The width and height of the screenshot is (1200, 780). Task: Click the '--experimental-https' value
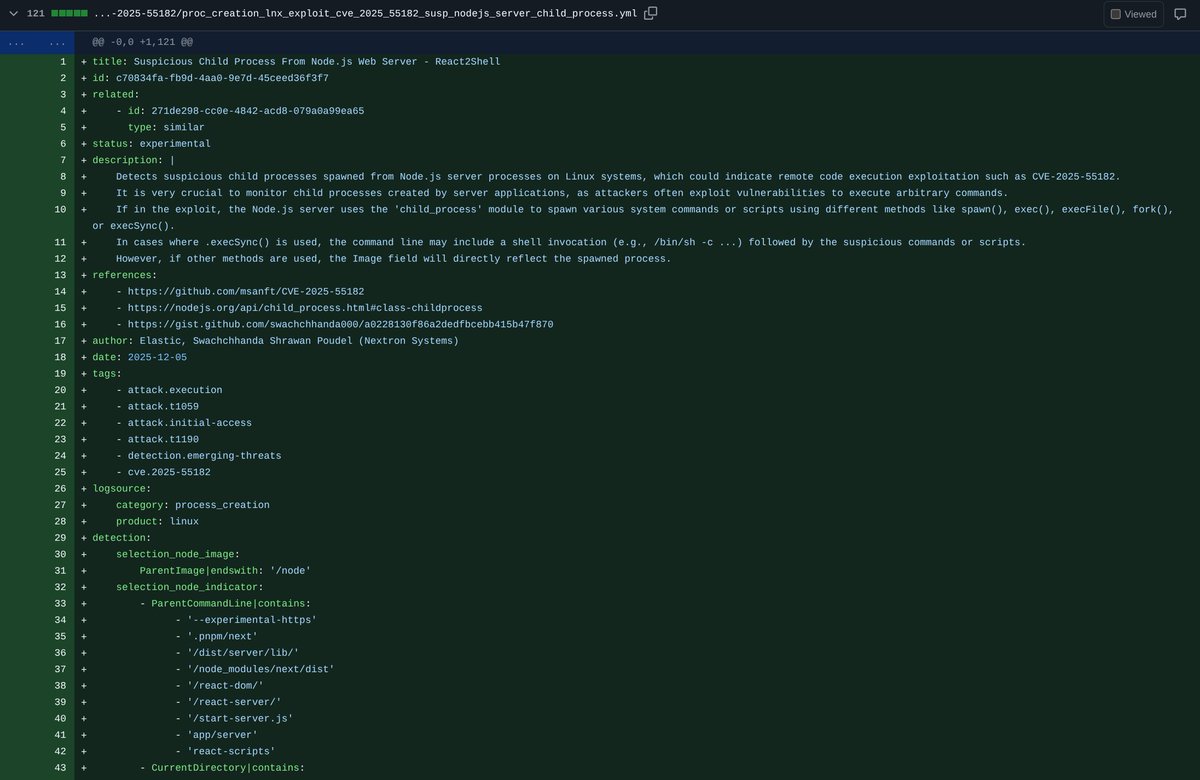[x=252, y=620]
